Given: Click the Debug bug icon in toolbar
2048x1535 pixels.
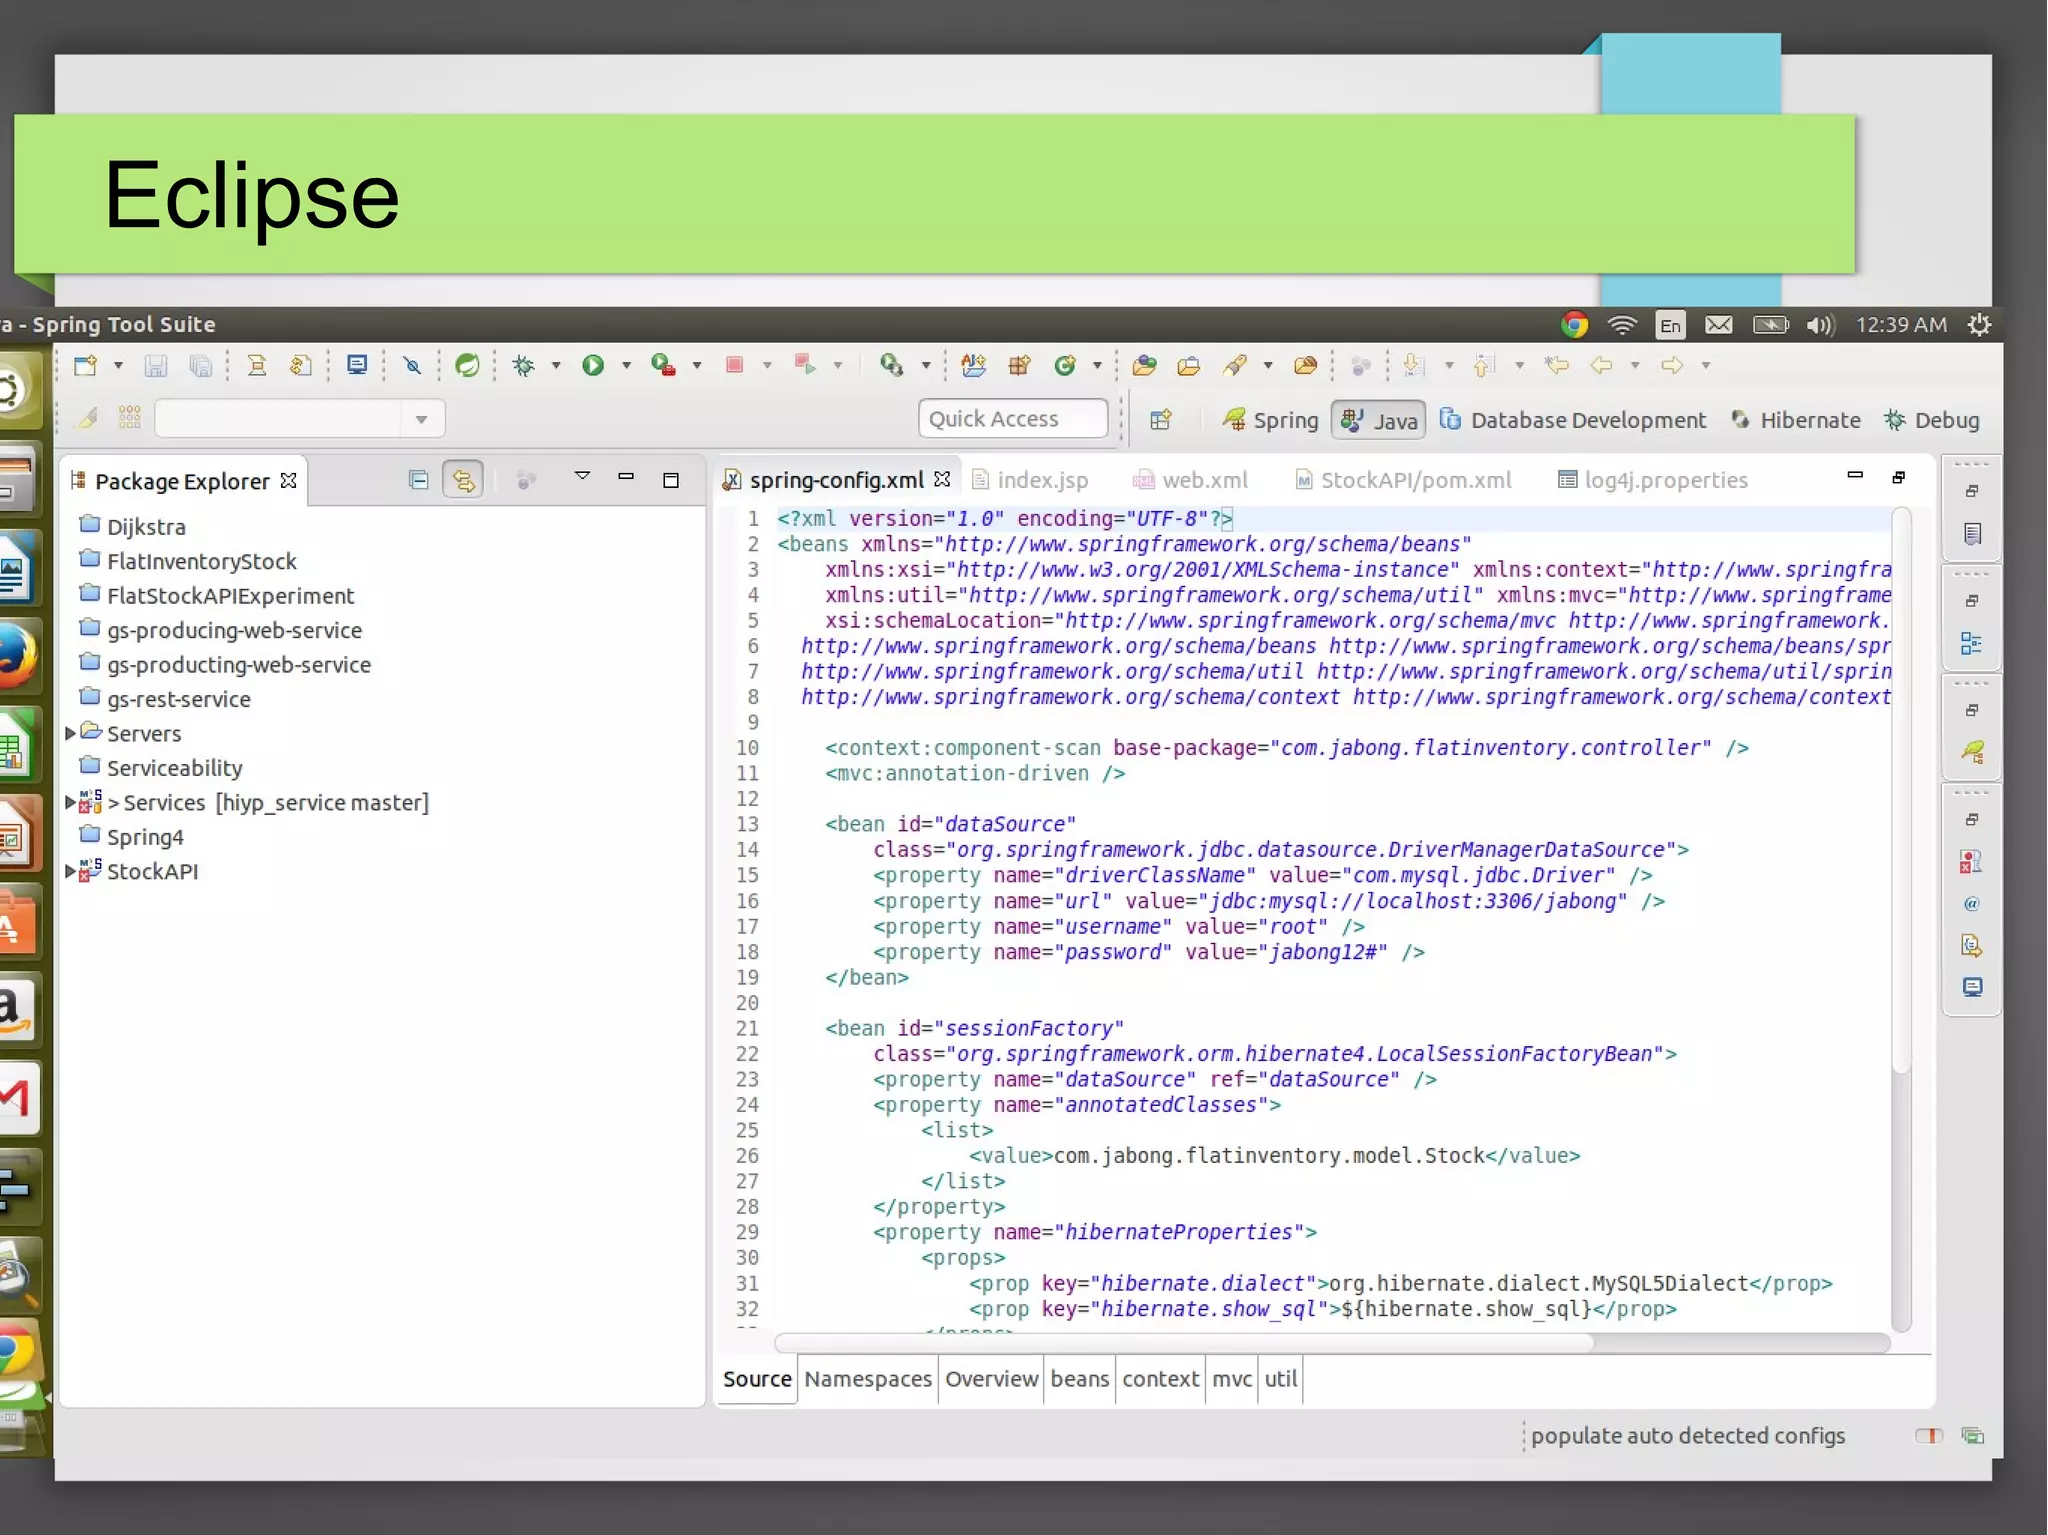Looking at the screenshot, I should [523, 366].
